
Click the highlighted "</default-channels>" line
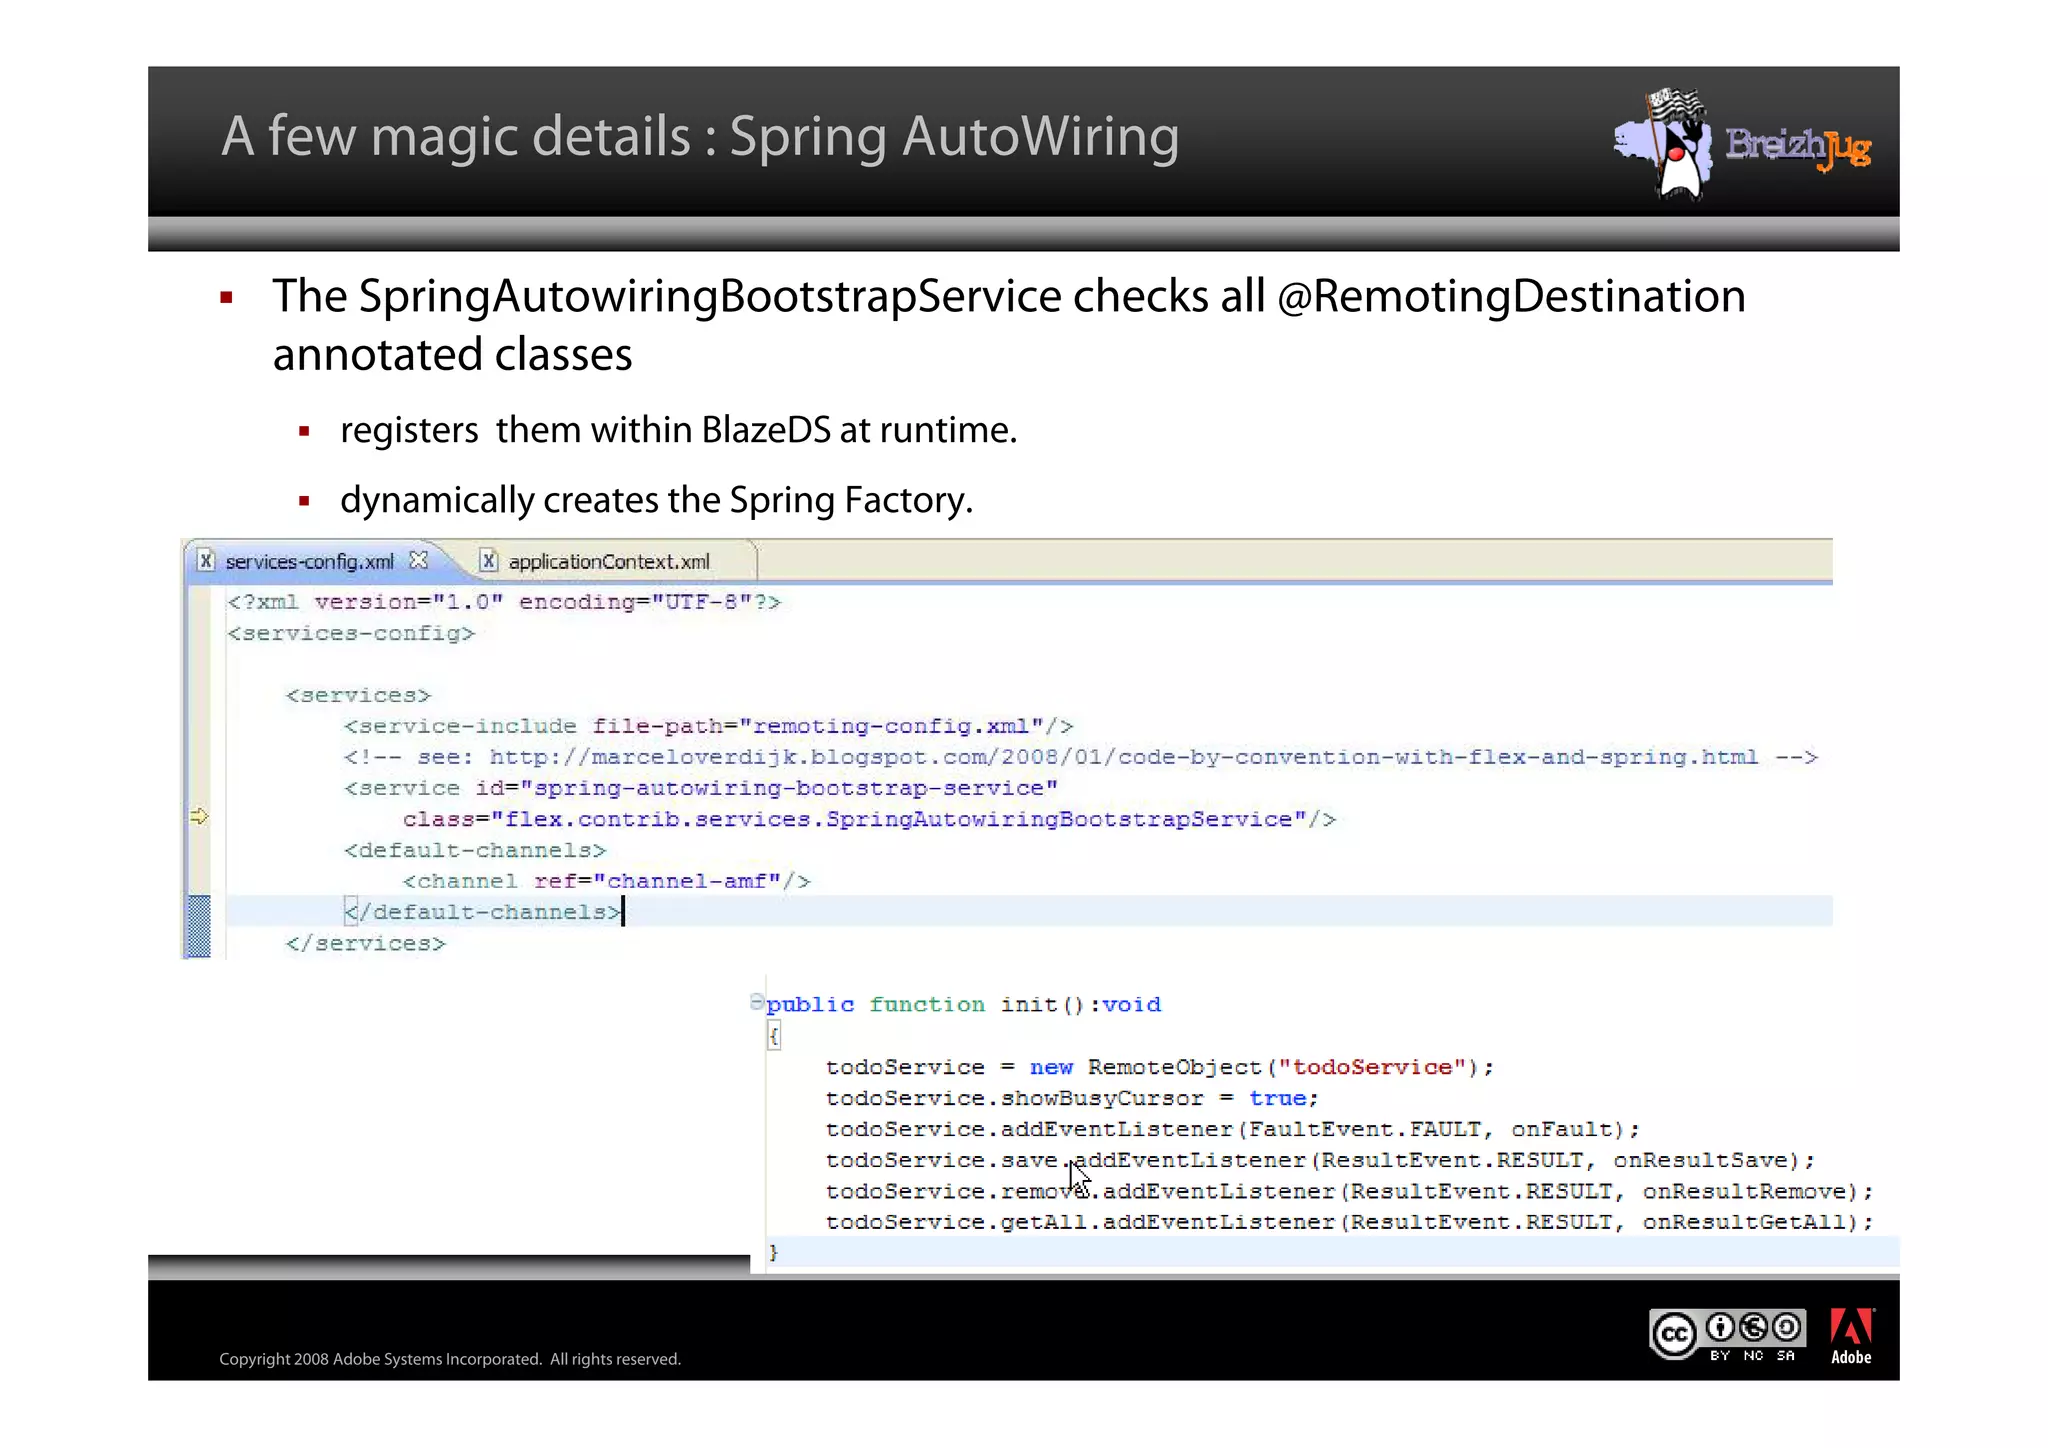click(483, 912)
